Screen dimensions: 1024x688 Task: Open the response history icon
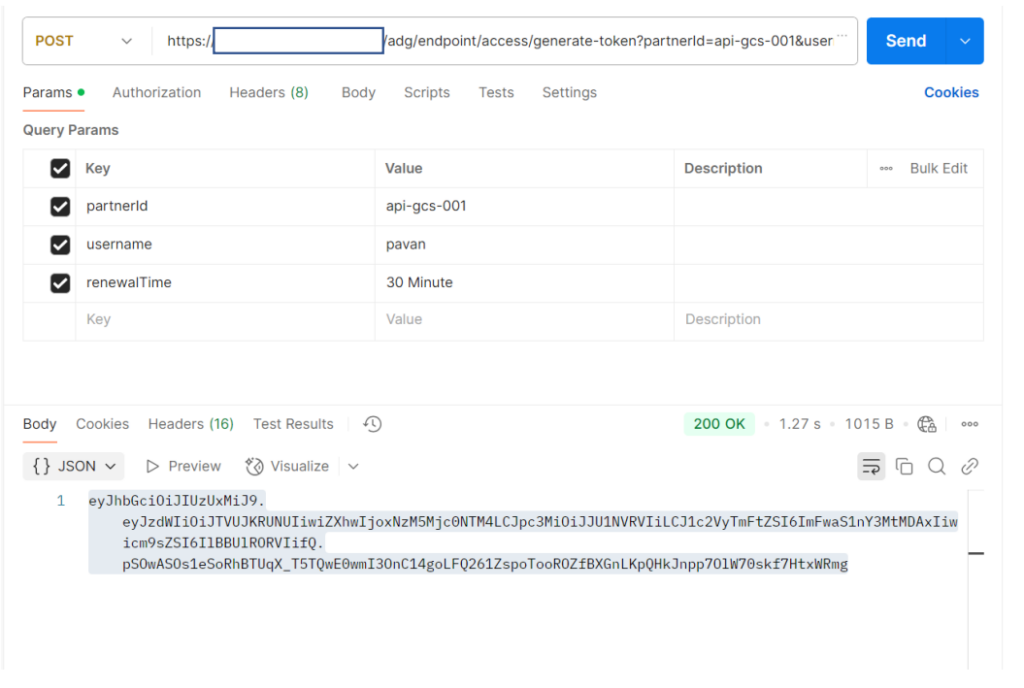pyautogui.click(x=372, y=424)
